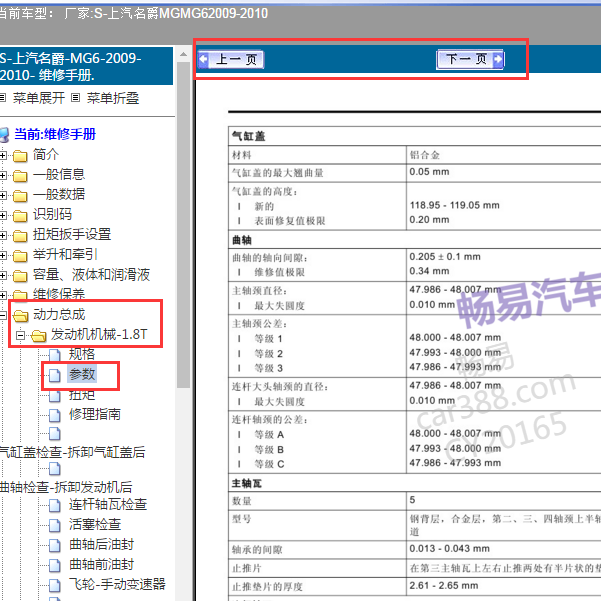Screen dimensions: 601x601
Task: Go to previous page with 上一页 button
Action: [231, 59]
